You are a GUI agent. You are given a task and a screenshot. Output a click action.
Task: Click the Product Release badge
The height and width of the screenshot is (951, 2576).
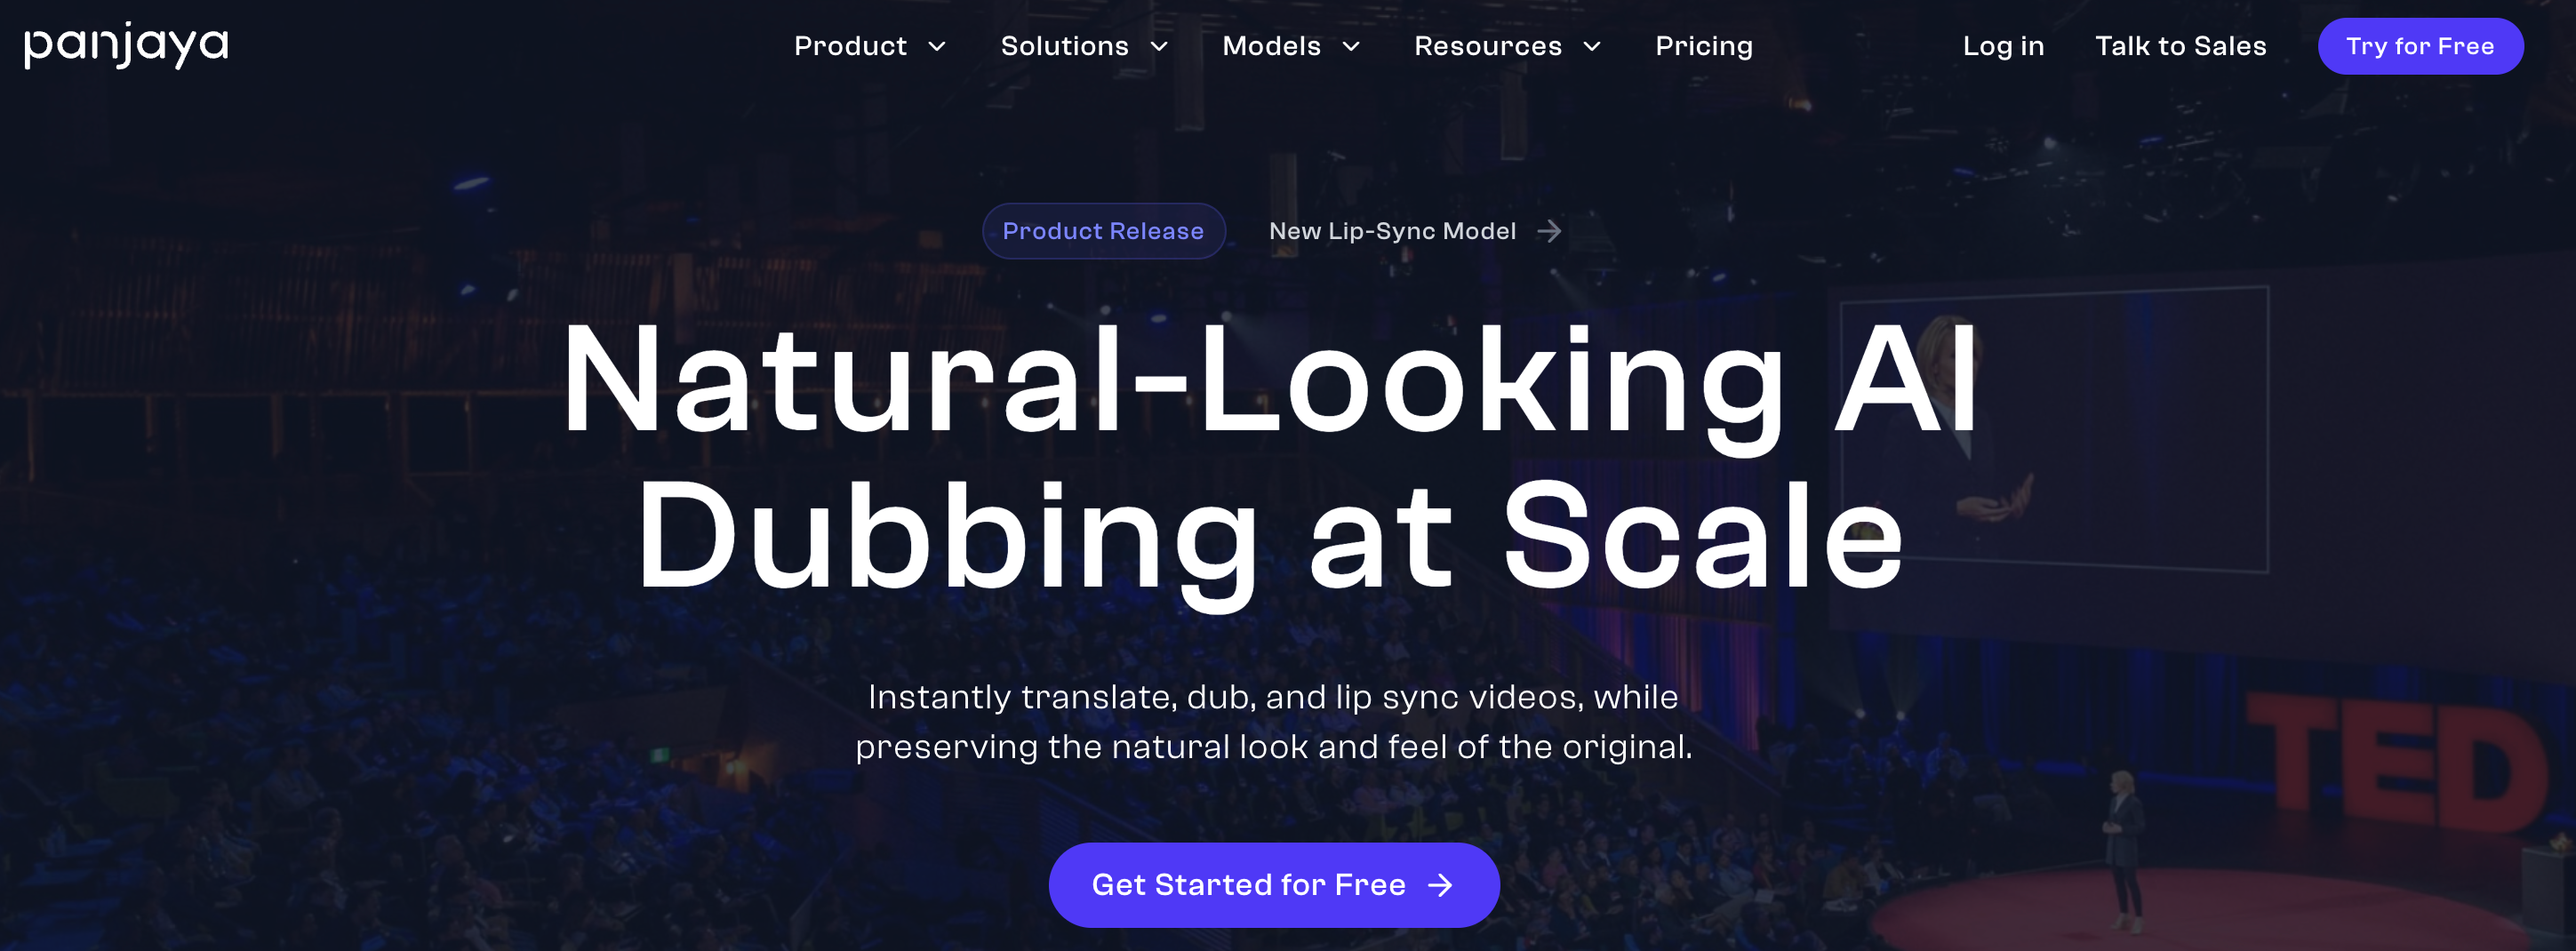point(1103,231)
